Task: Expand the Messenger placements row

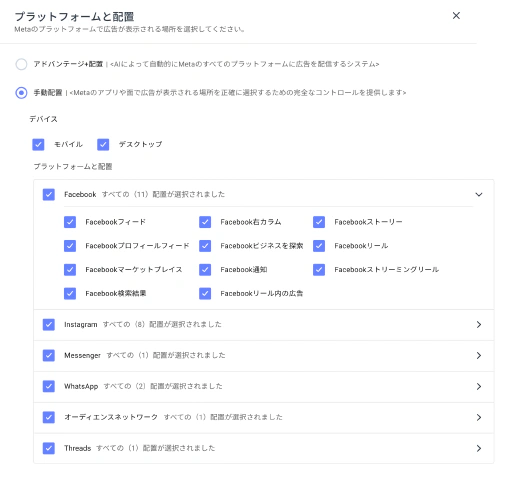Action: tap(479, 356)
